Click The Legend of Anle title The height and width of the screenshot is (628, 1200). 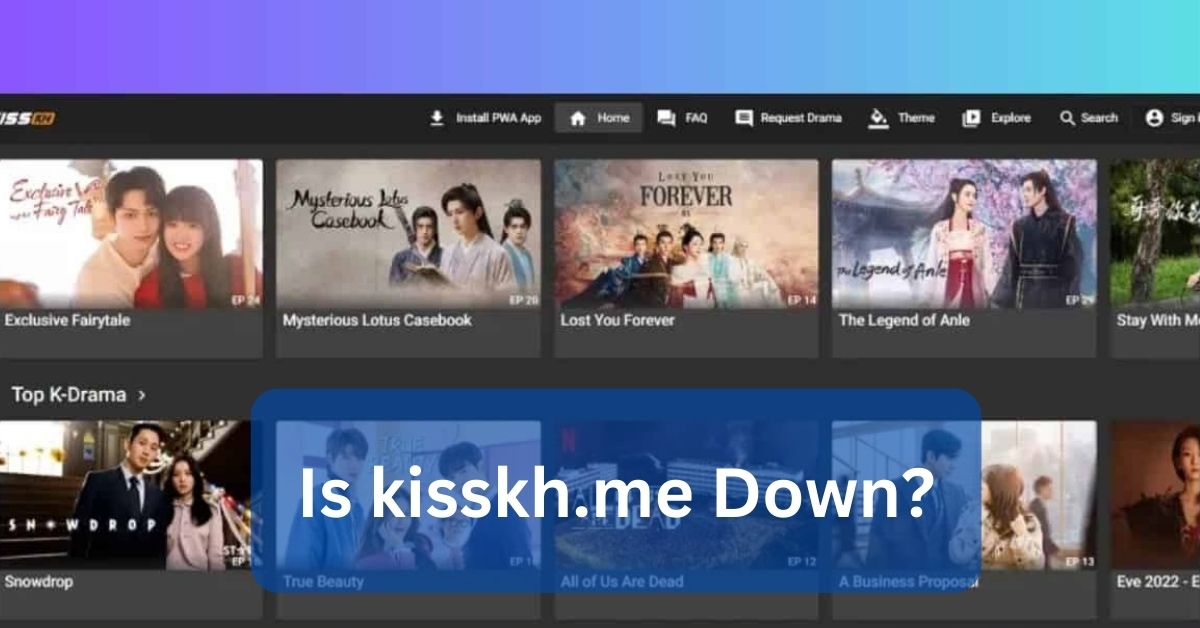pos(904,321)
